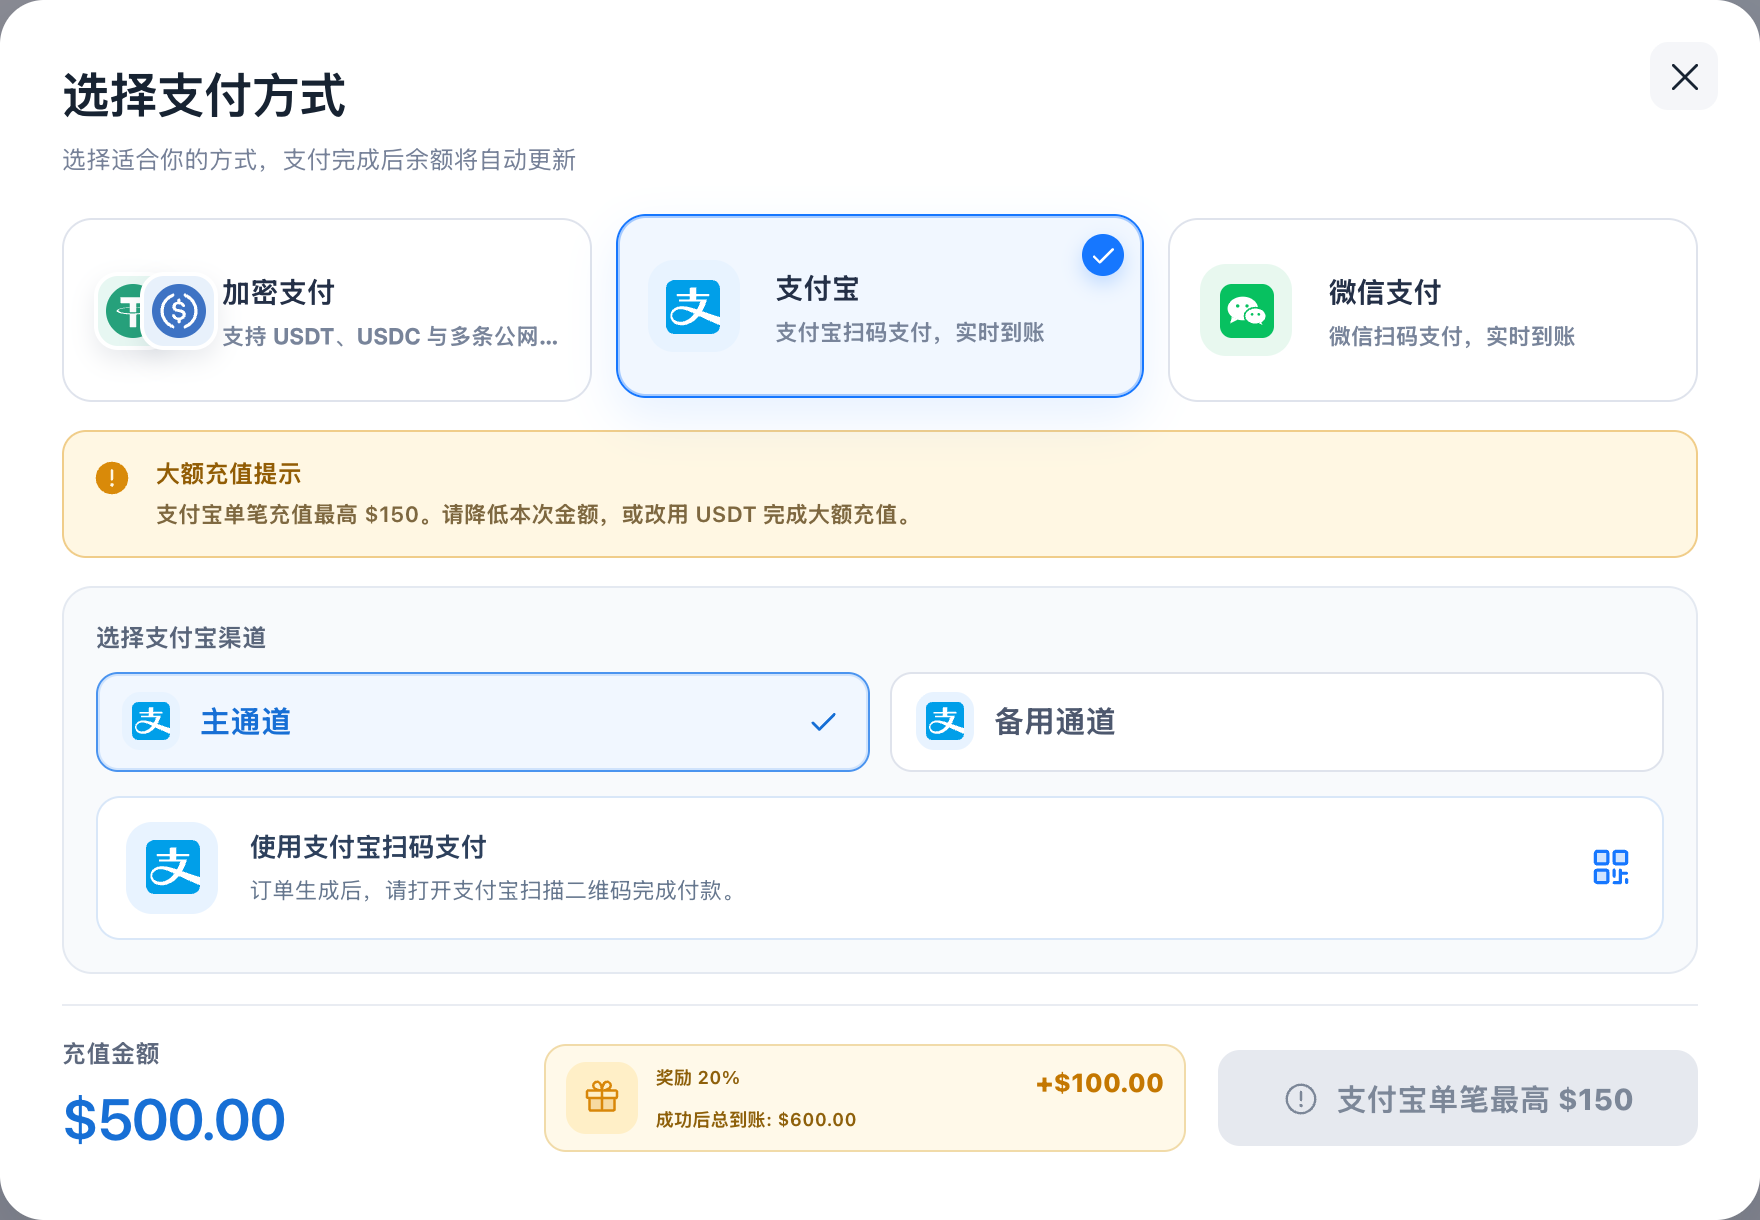Click the Alipay logo in 支付宝 card
The height and width of the screenshot is (1220, 1760).
pos(694,306)
